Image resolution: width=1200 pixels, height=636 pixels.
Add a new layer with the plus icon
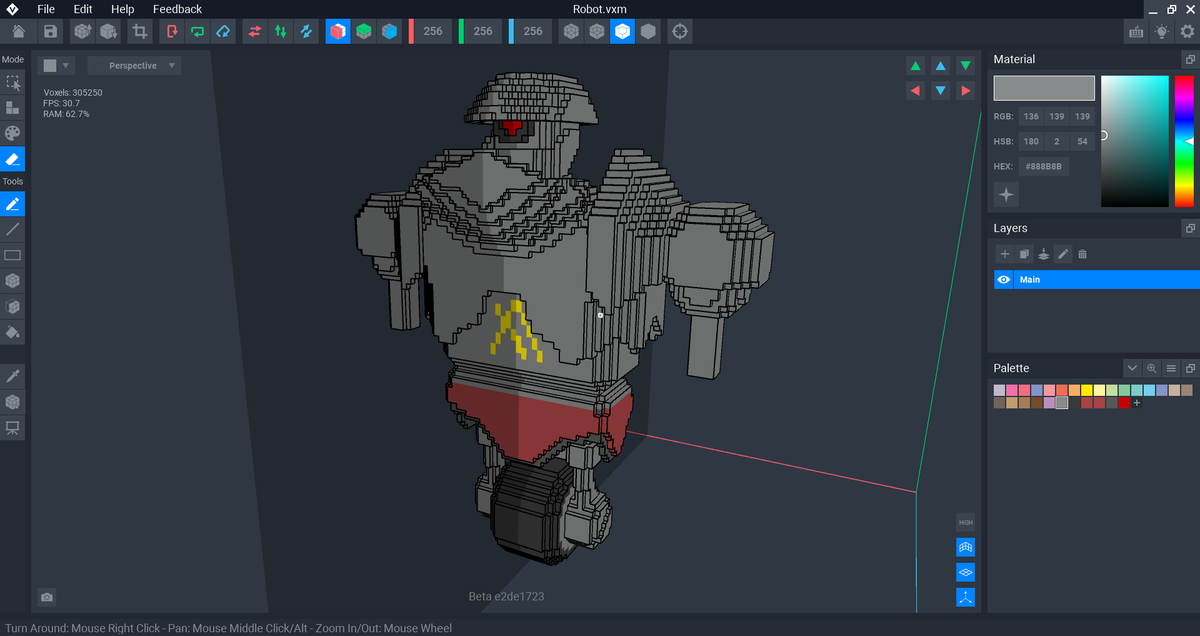click(x=1005, y=254)
